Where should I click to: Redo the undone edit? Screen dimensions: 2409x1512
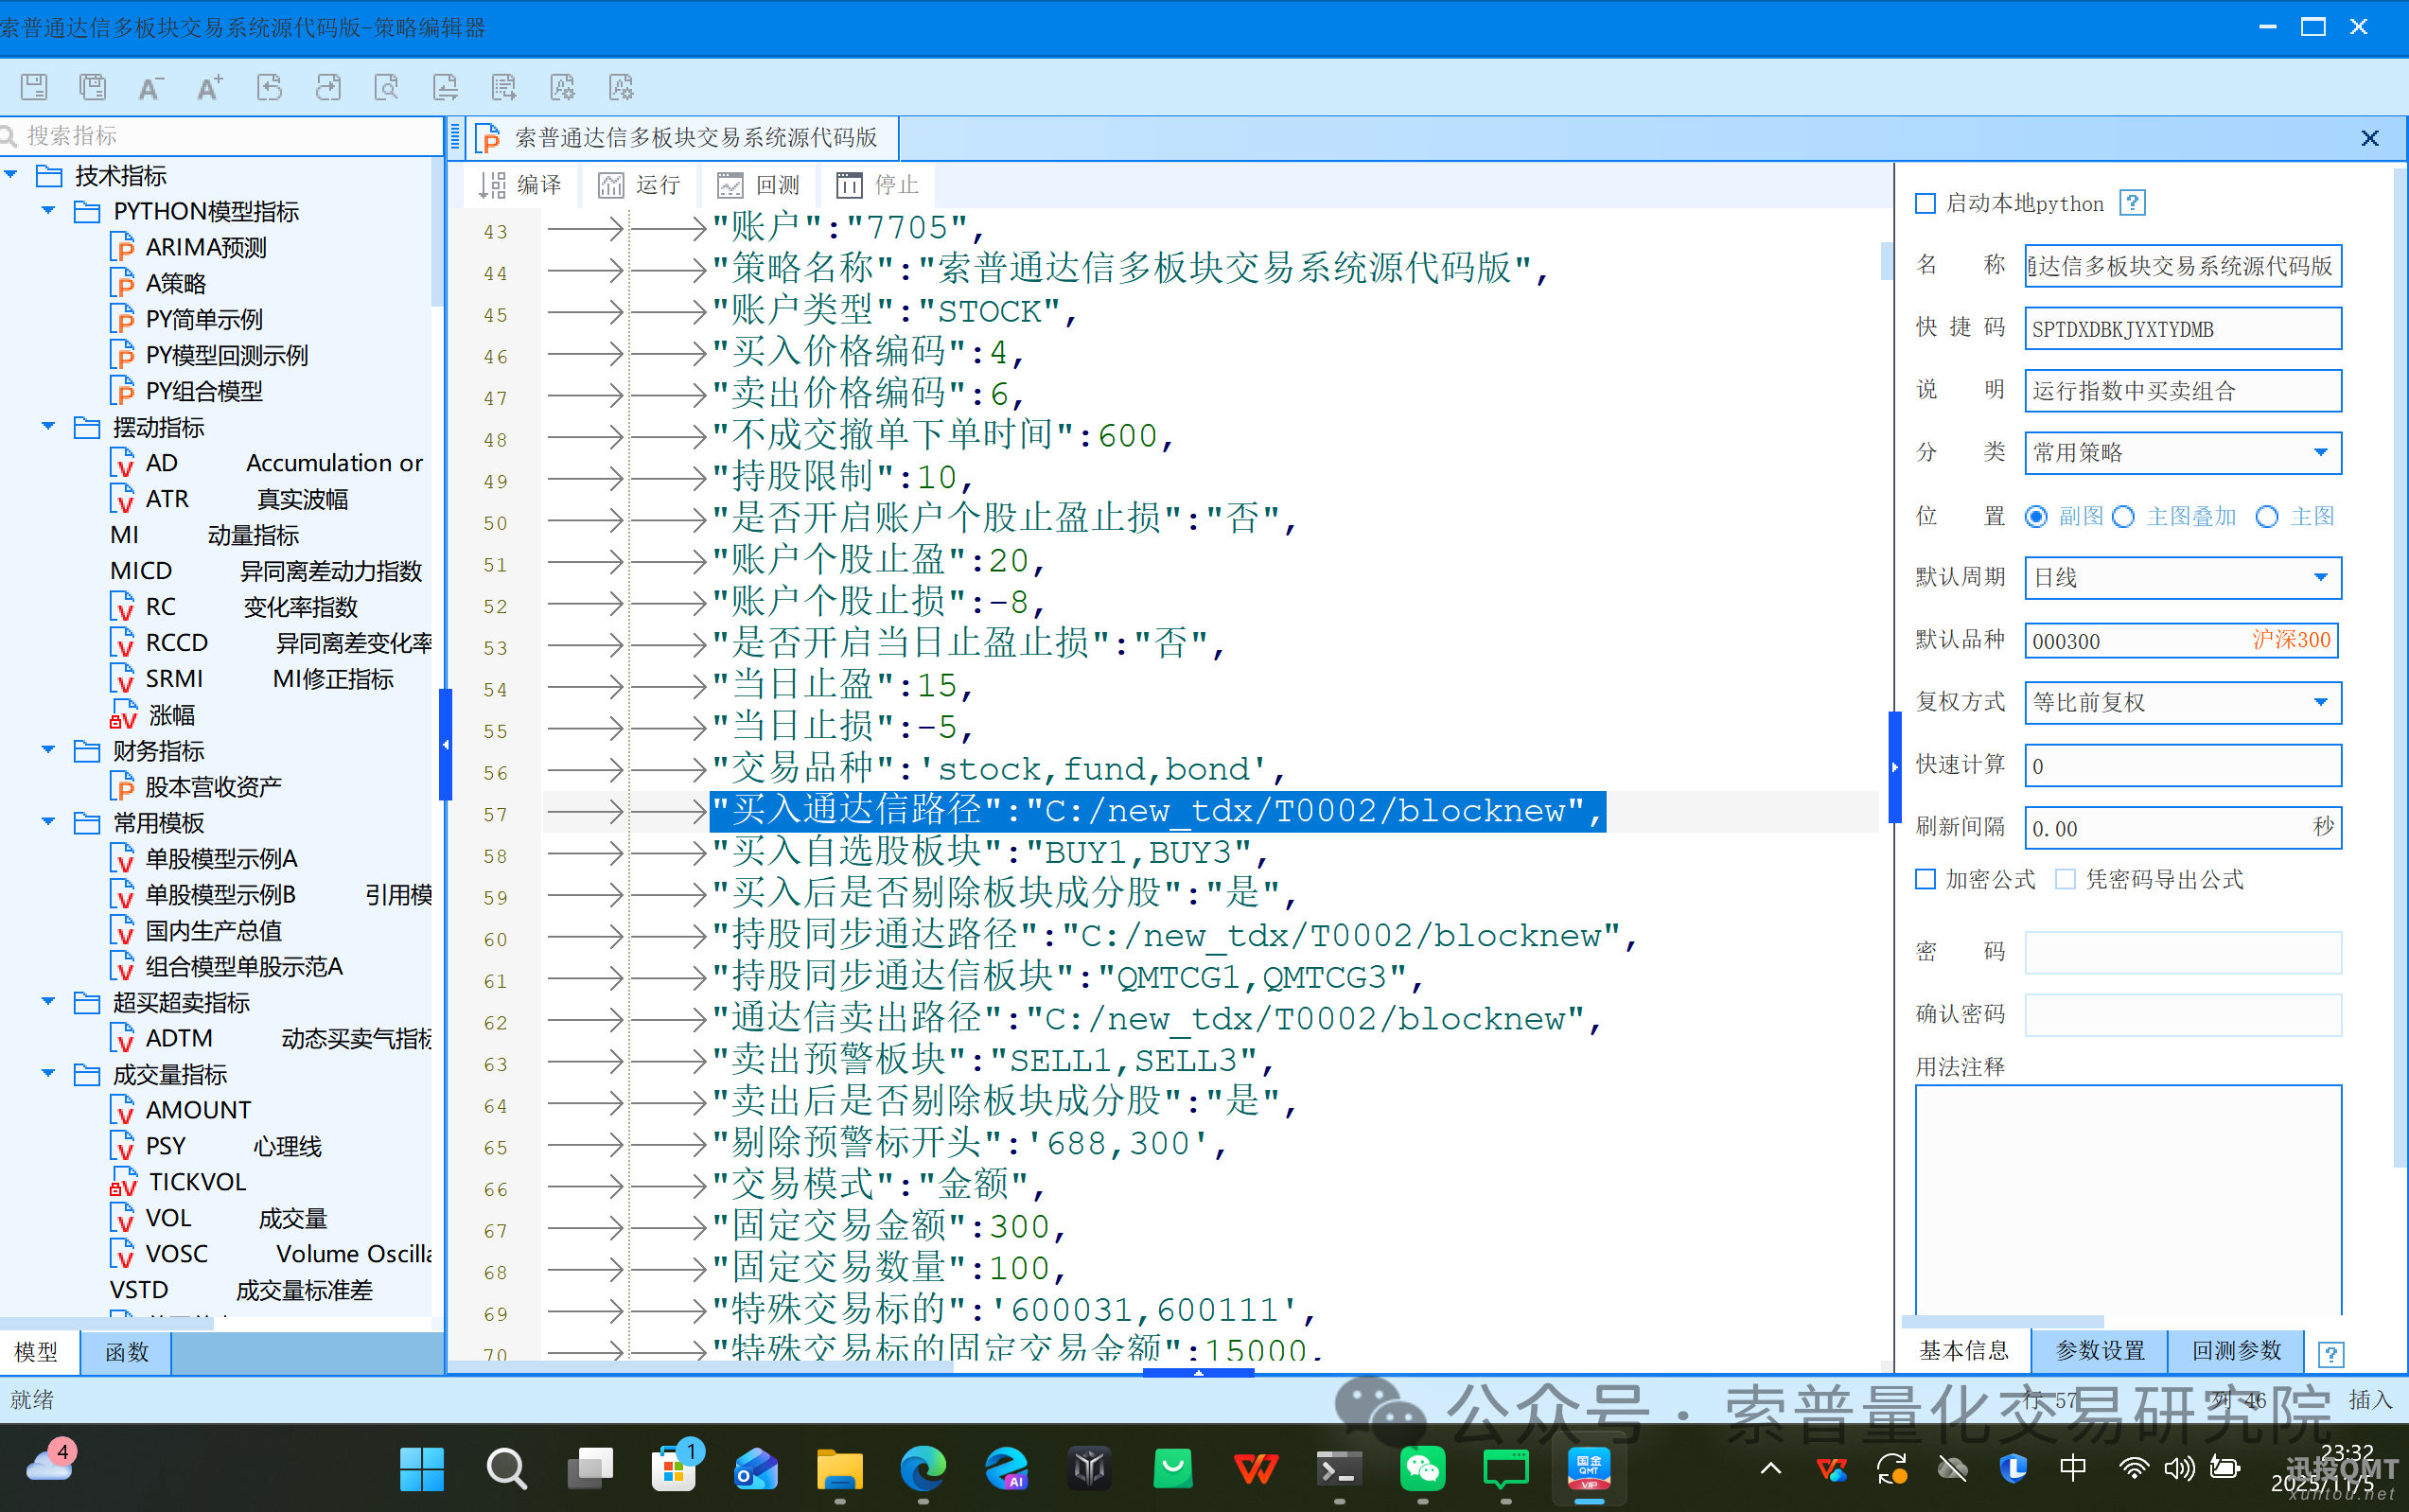coord(328,87)
